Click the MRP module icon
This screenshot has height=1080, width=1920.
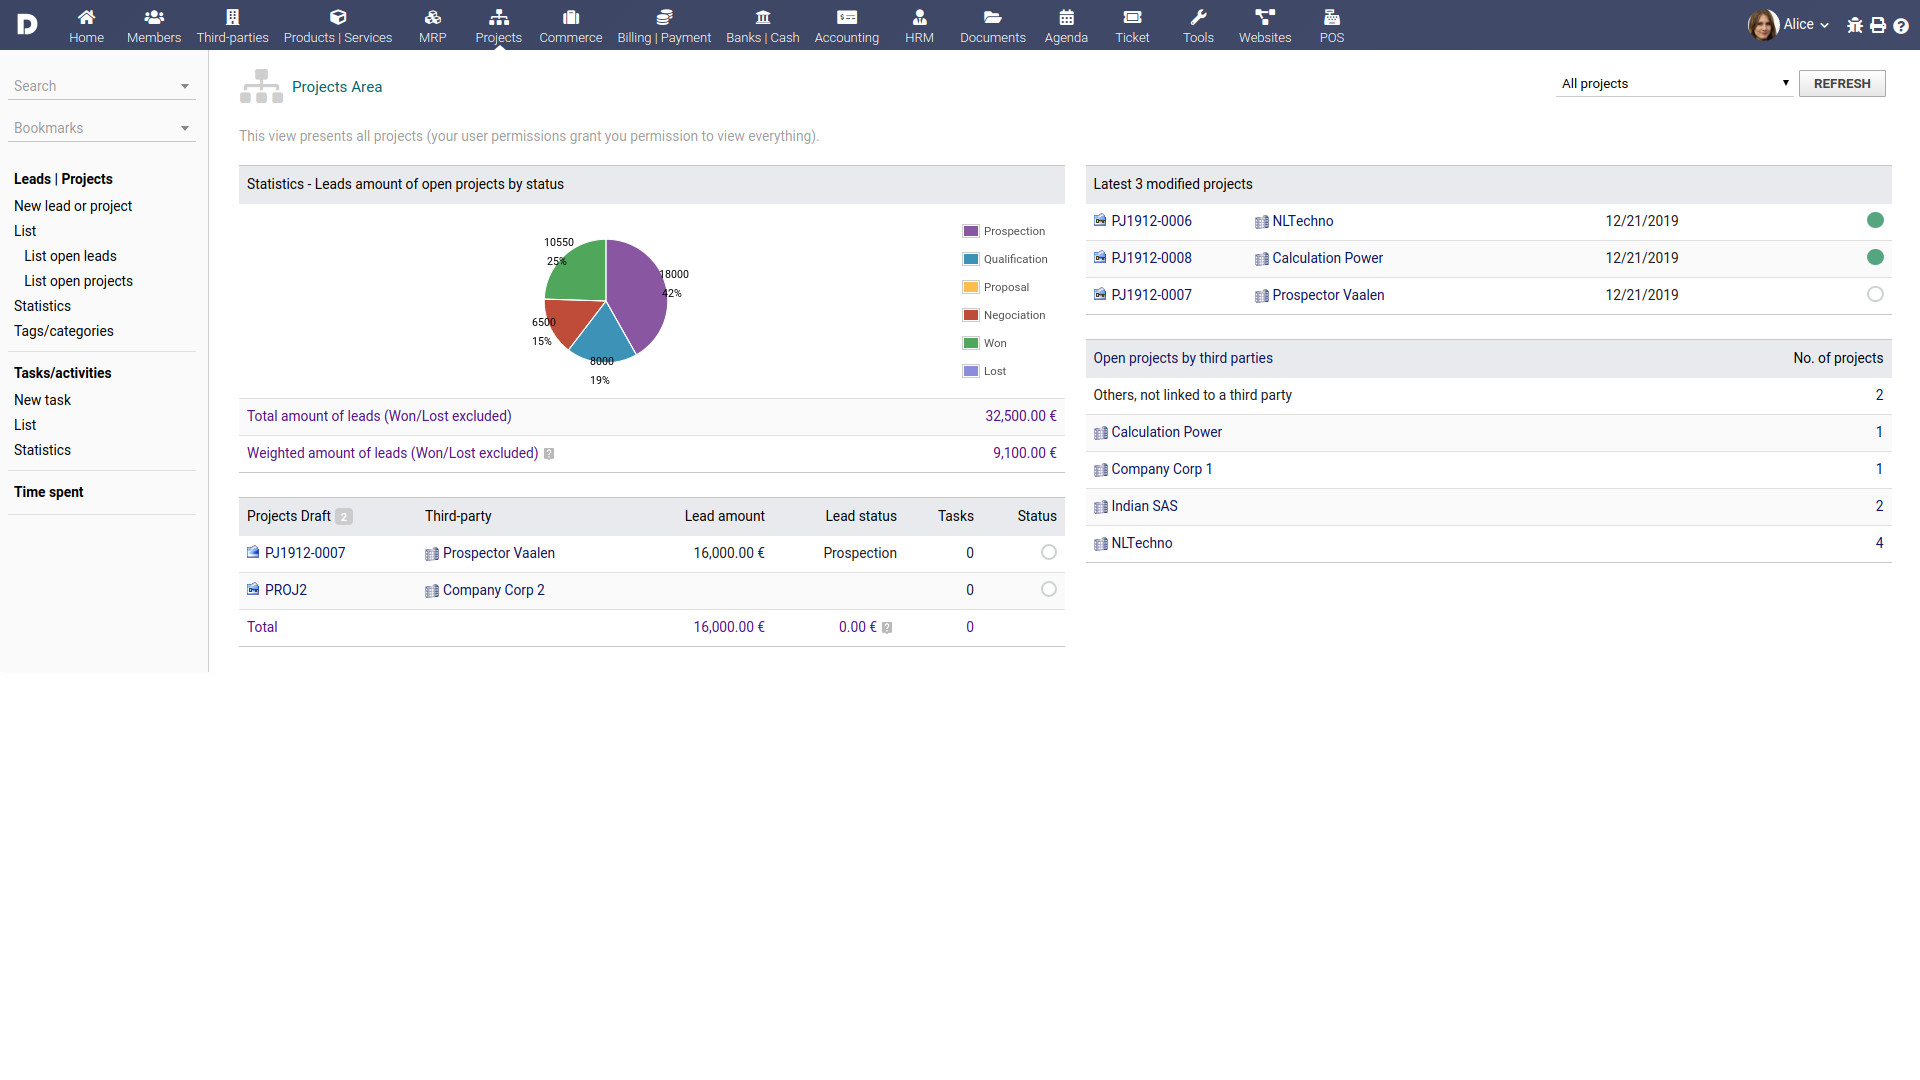click(432, 18)
